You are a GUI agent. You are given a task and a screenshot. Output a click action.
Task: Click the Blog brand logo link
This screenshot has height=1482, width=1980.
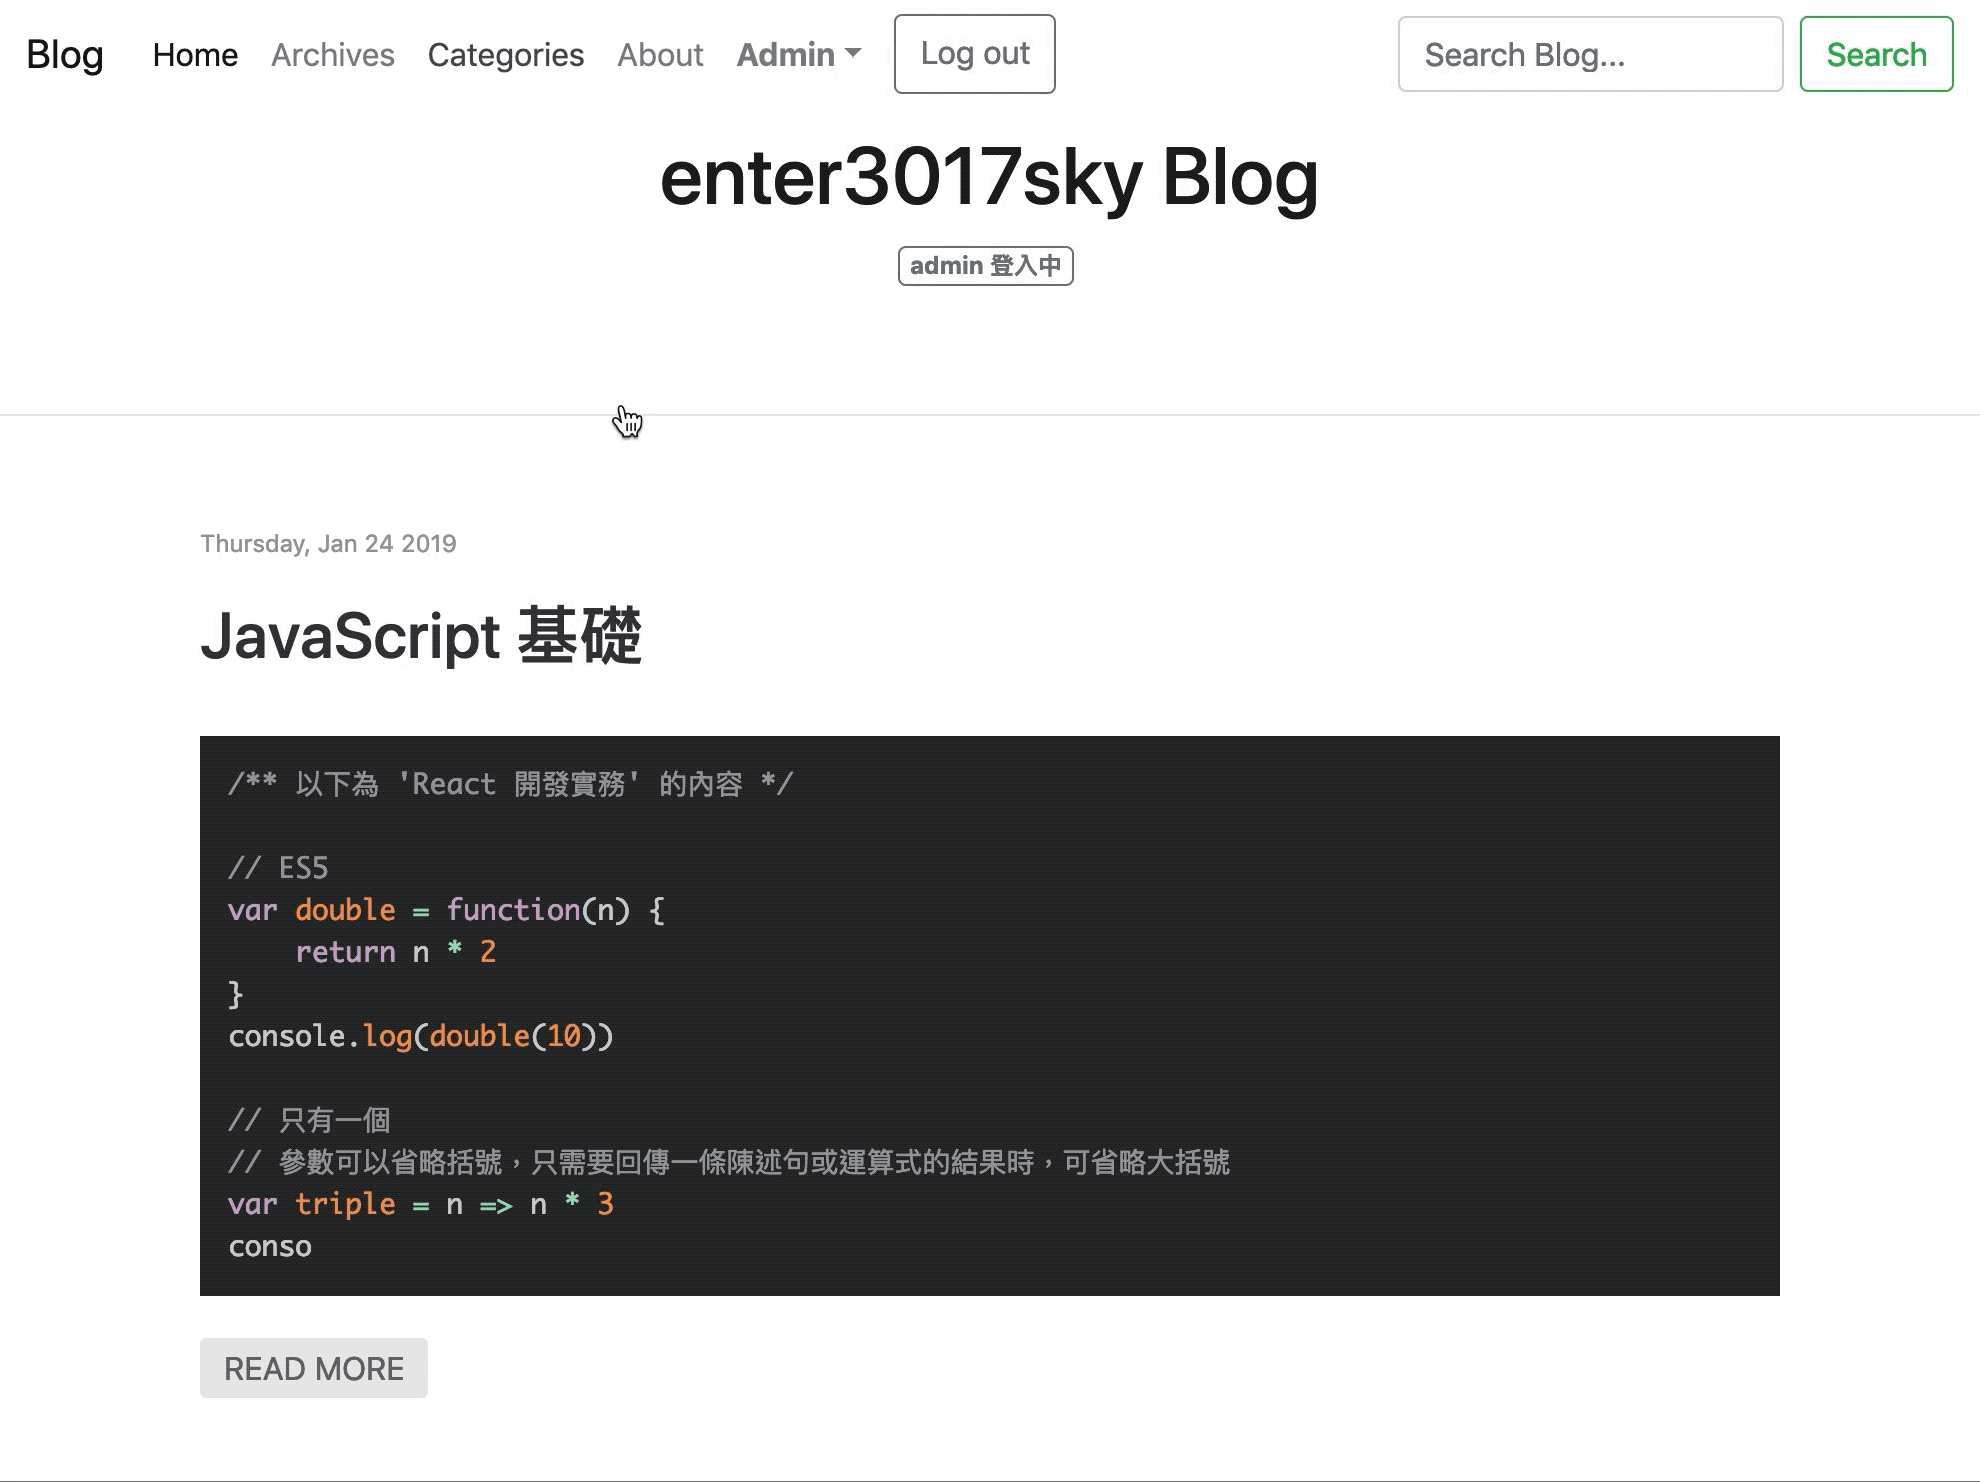pos(65,55)
